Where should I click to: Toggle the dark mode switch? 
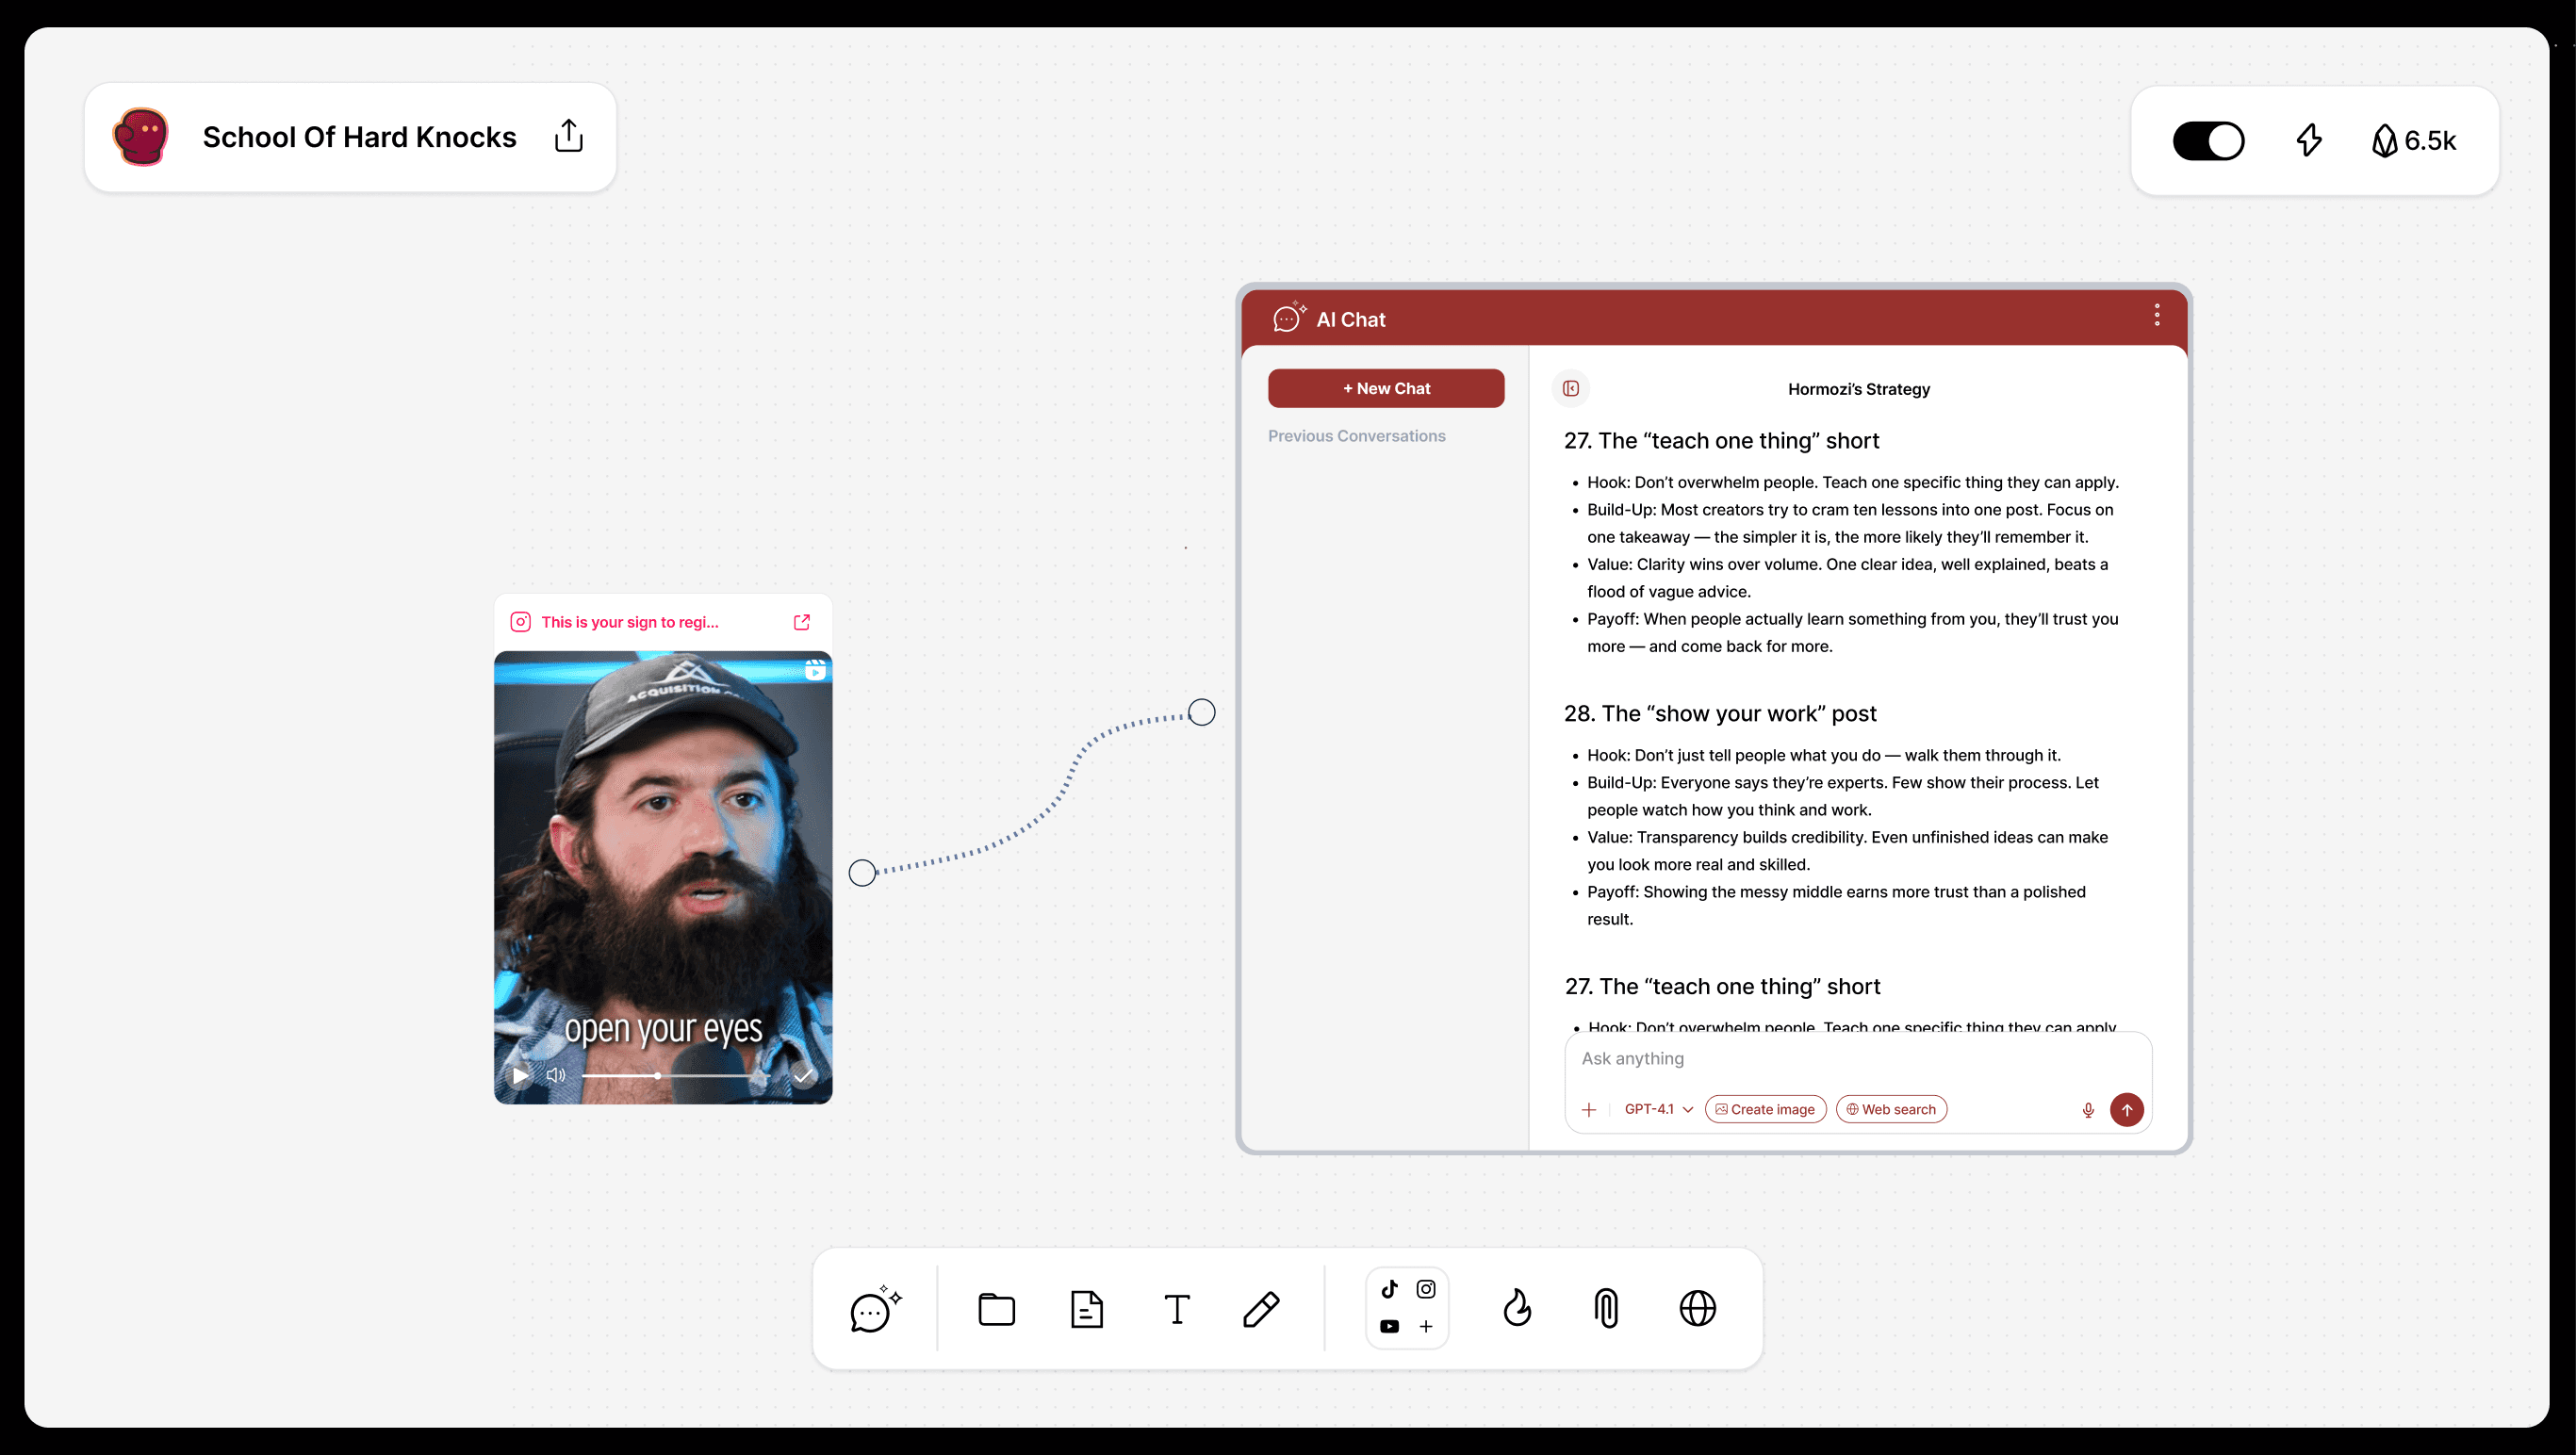coord(2208,141)
